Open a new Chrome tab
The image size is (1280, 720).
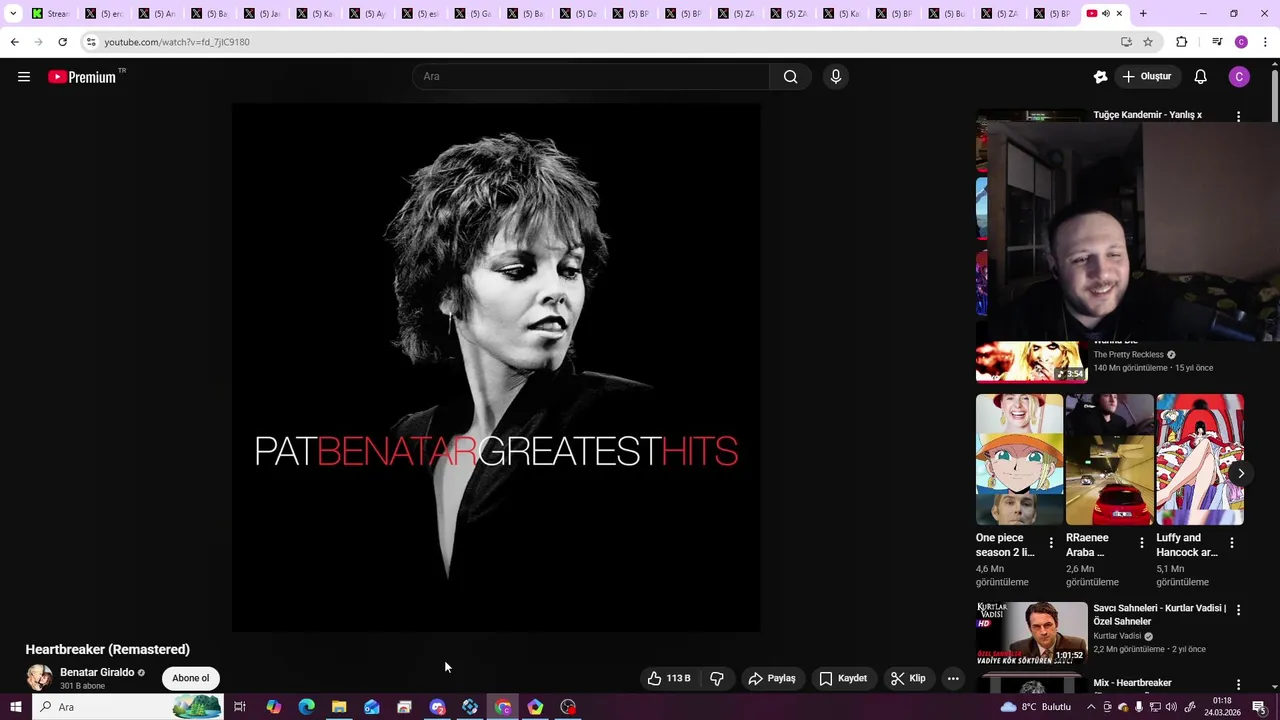coord(1143,14)
